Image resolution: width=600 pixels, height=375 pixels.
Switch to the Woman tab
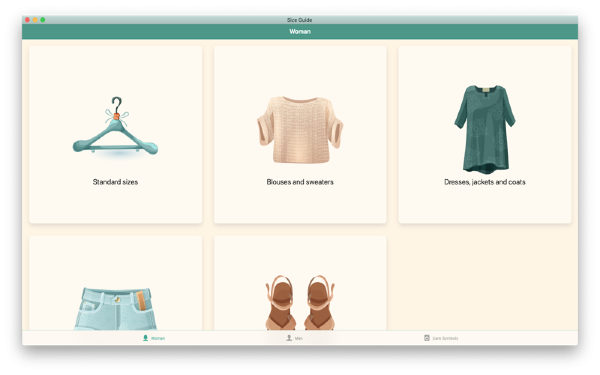(154, 338)
